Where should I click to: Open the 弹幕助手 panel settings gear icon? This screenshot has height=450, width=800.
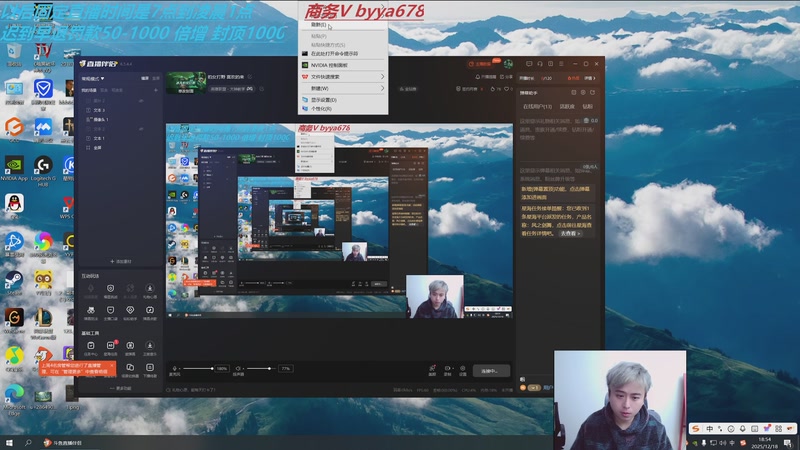coord(583,93)
